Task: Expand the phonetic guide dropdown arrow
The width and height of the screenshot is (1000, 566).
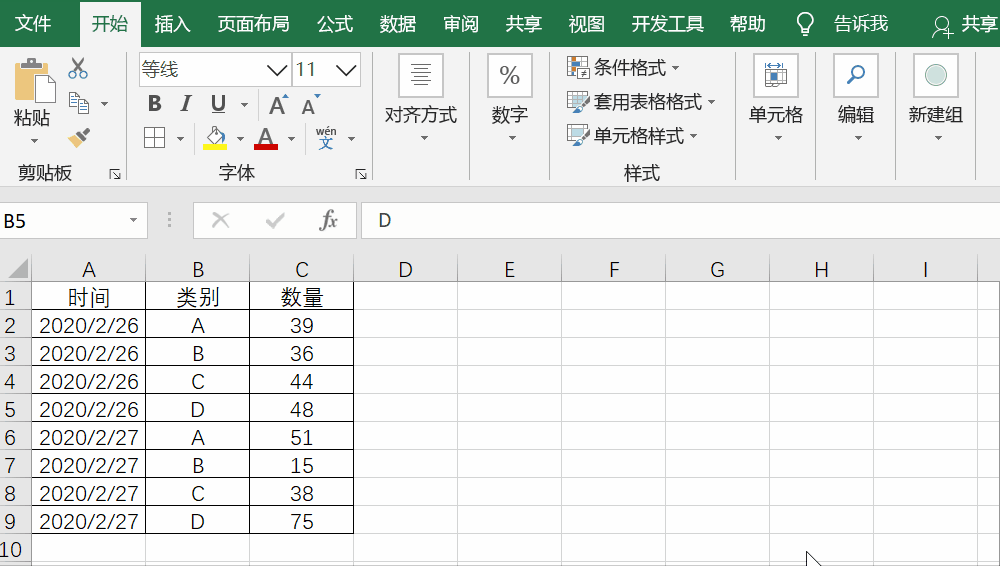Action: pos(351,138)
